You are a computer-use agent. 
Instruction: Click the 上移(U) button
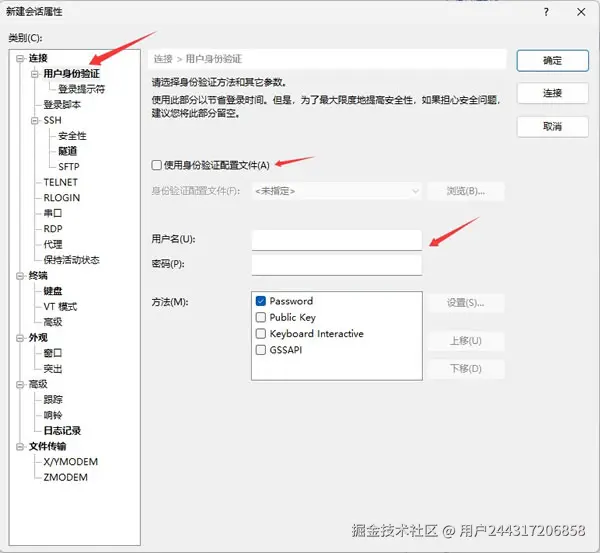(x=466, y=341)
